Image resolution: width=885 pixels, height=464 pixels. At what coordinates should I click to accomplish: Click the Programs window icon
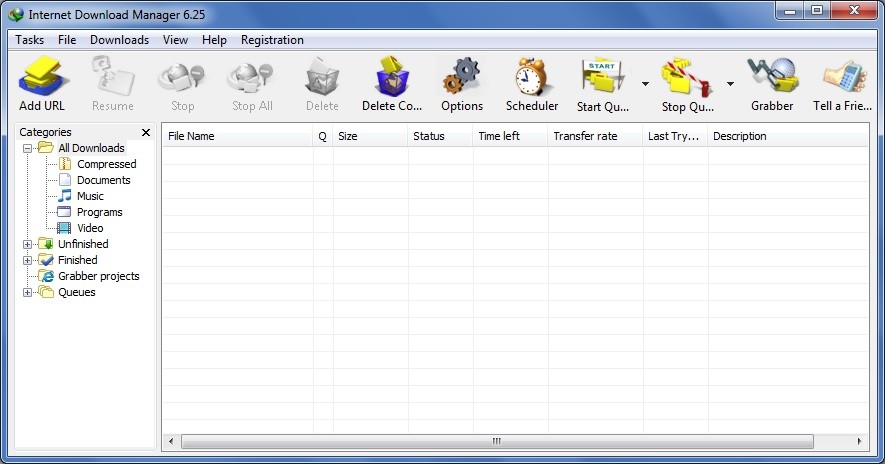pyautogui.click(x=64, y=212)
